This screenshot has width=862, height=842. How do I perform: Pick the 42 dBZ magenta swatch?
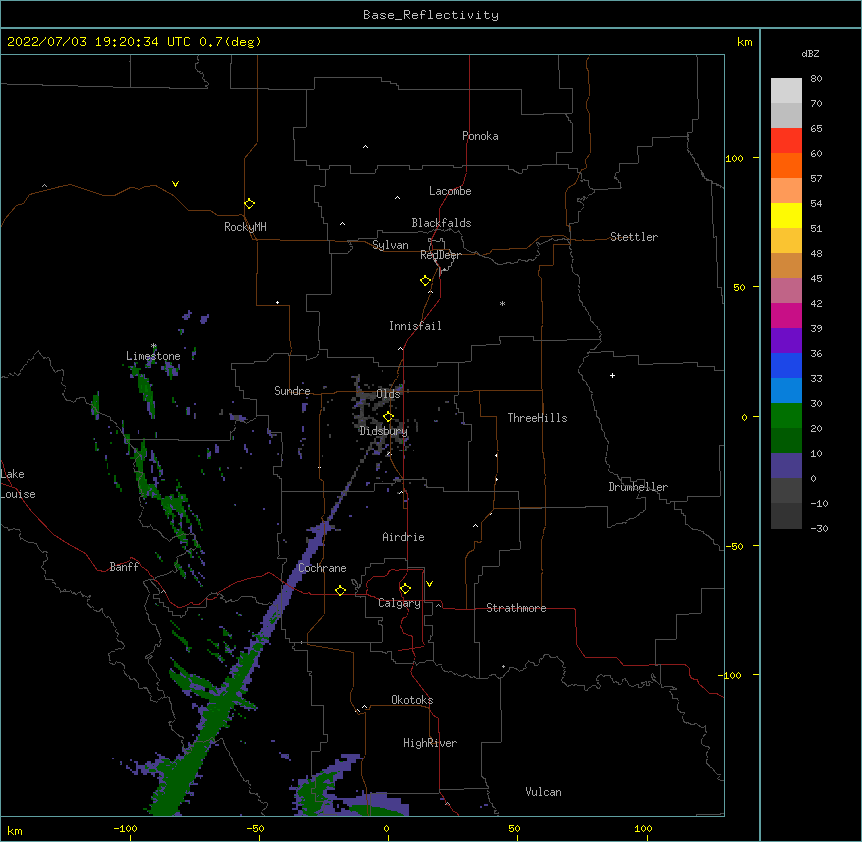click(x=786, y=315)
